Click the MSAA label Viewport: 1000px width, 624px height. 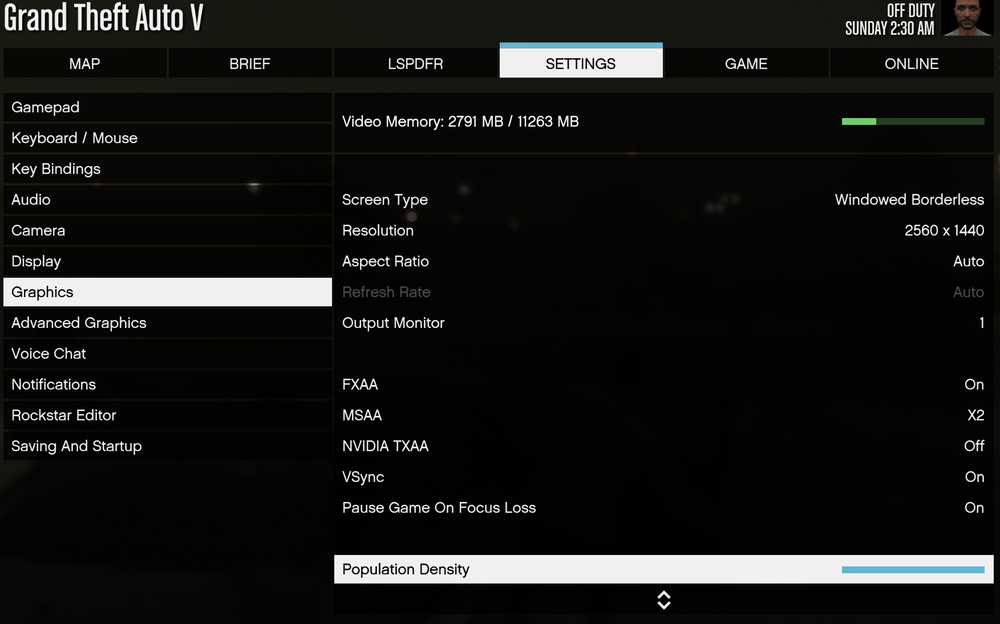click(x=362, y=415)
